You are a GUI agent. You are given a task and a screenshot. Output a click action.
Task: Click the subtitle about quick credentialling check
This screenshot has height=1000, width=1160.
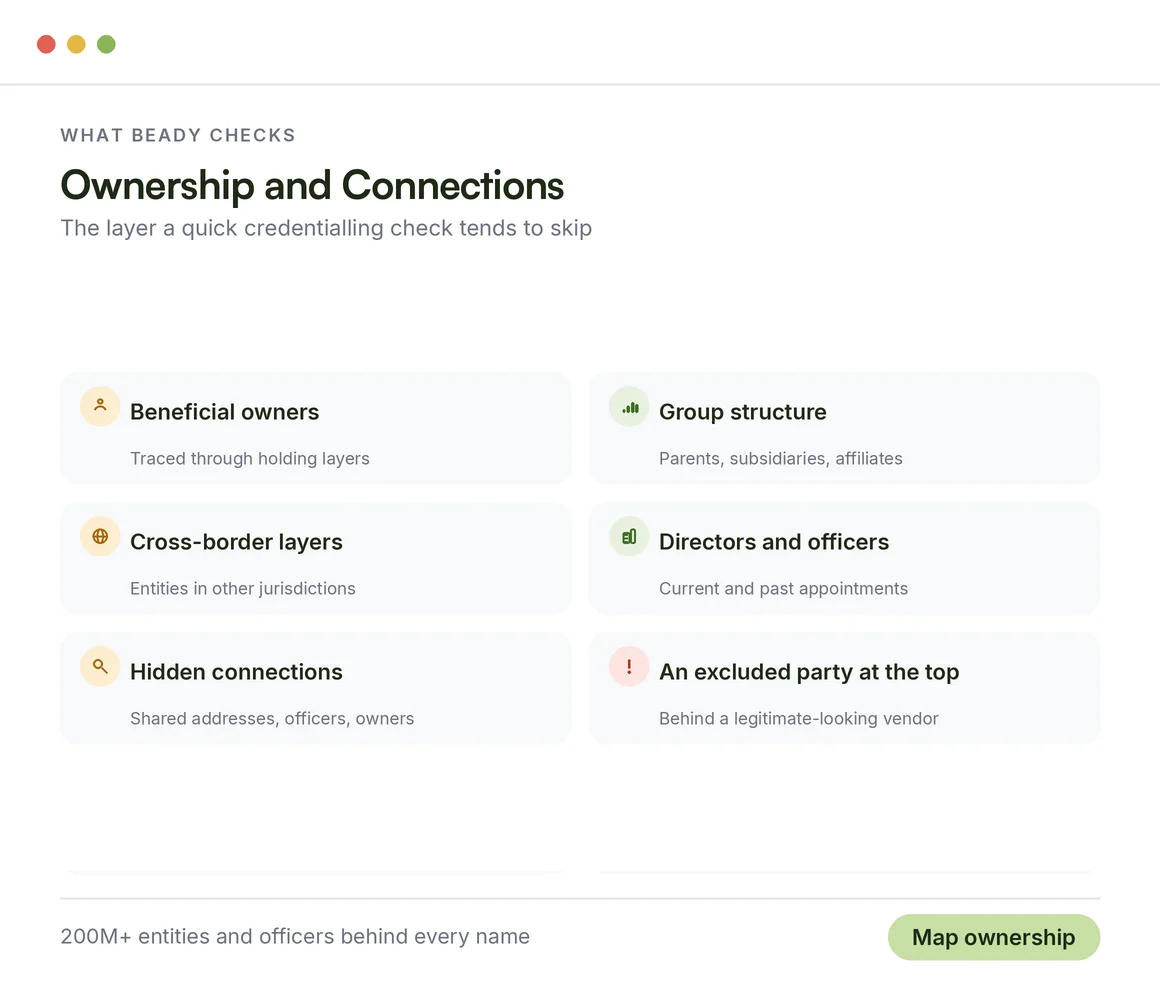coord(326,229)
